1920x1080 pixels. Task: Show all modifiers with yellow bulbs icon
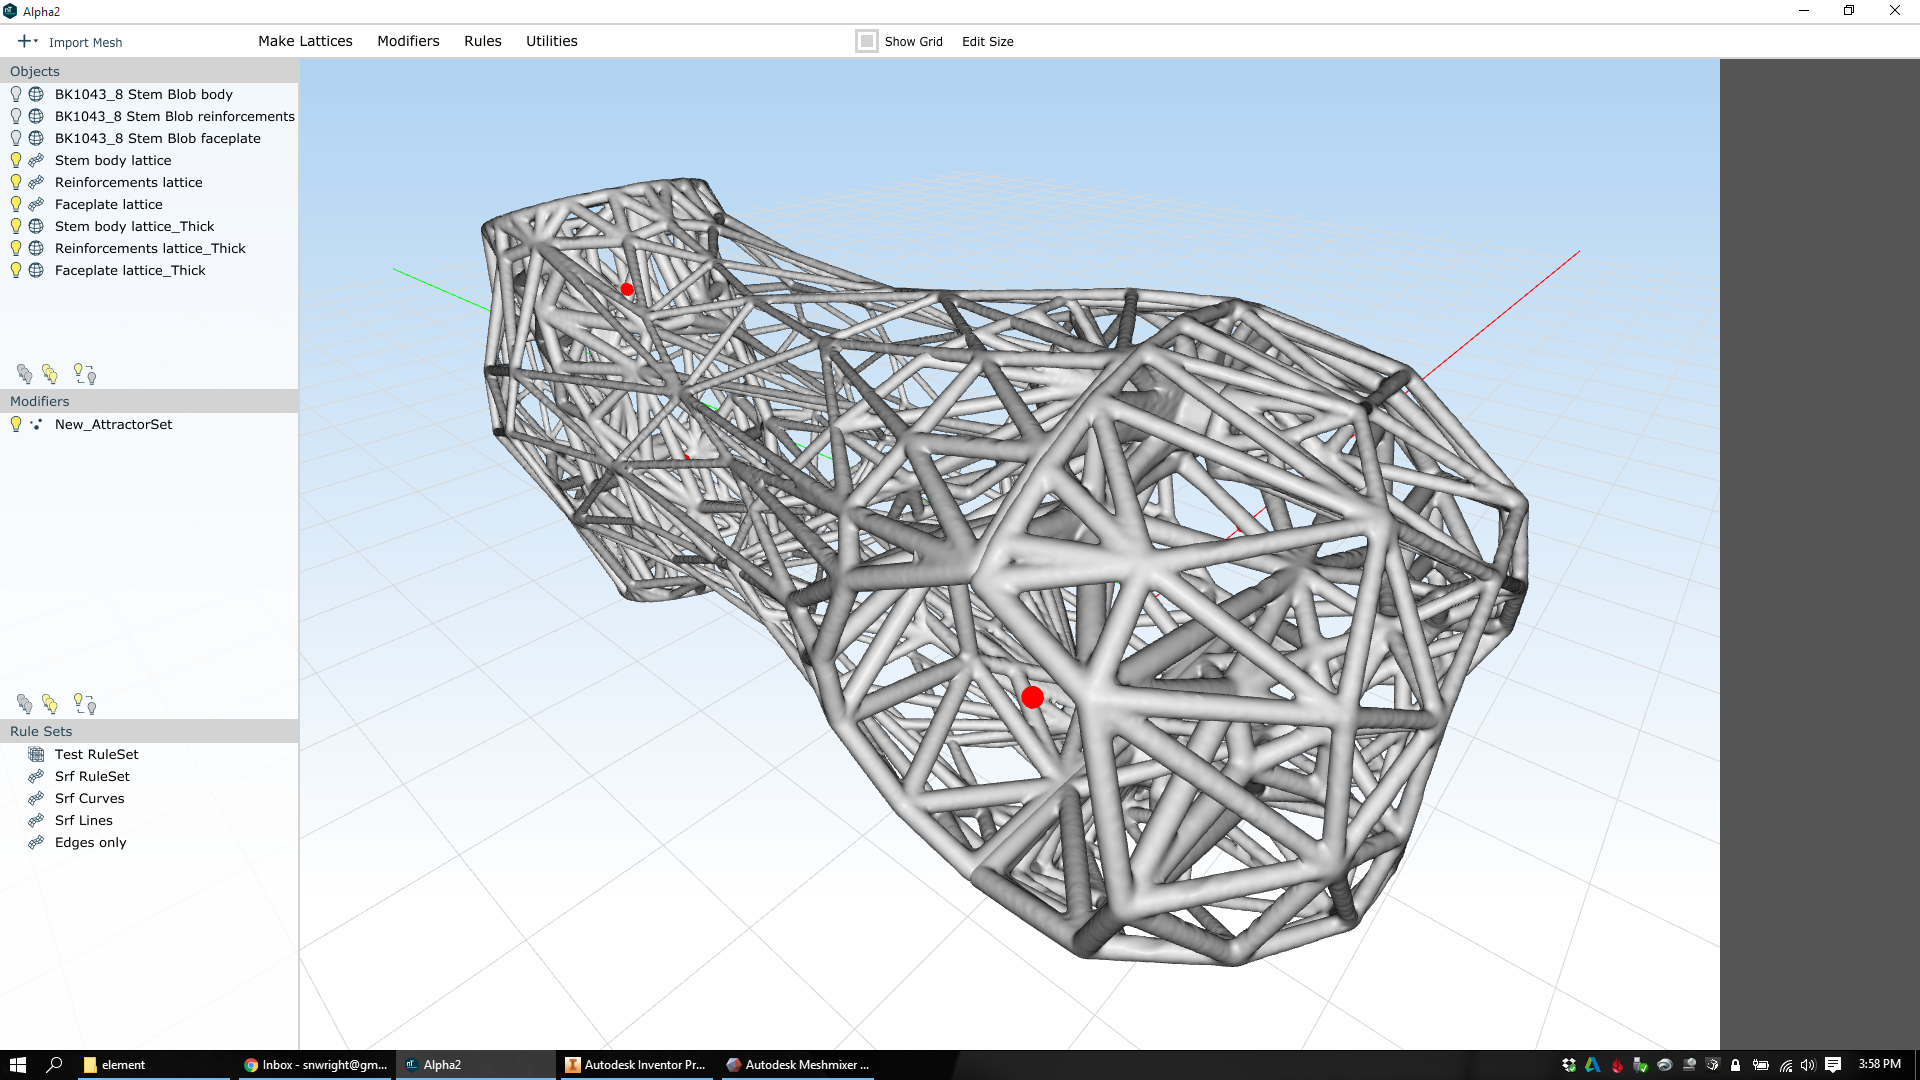50,704
